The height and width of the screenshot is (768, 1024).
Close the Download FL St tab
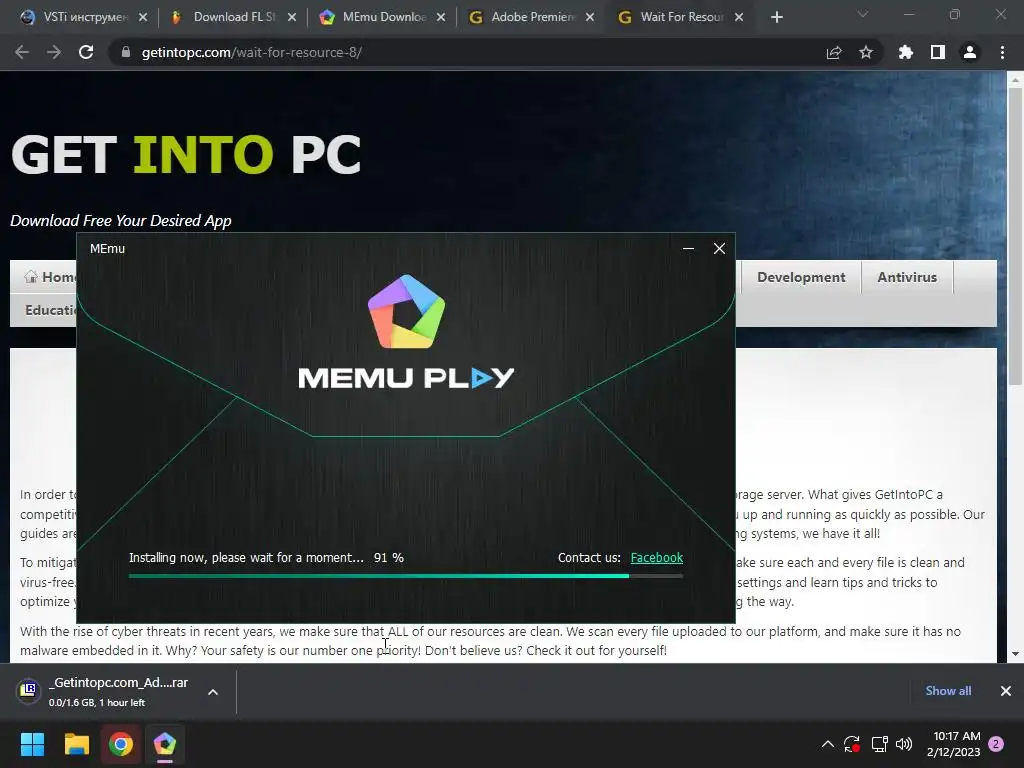292,17
